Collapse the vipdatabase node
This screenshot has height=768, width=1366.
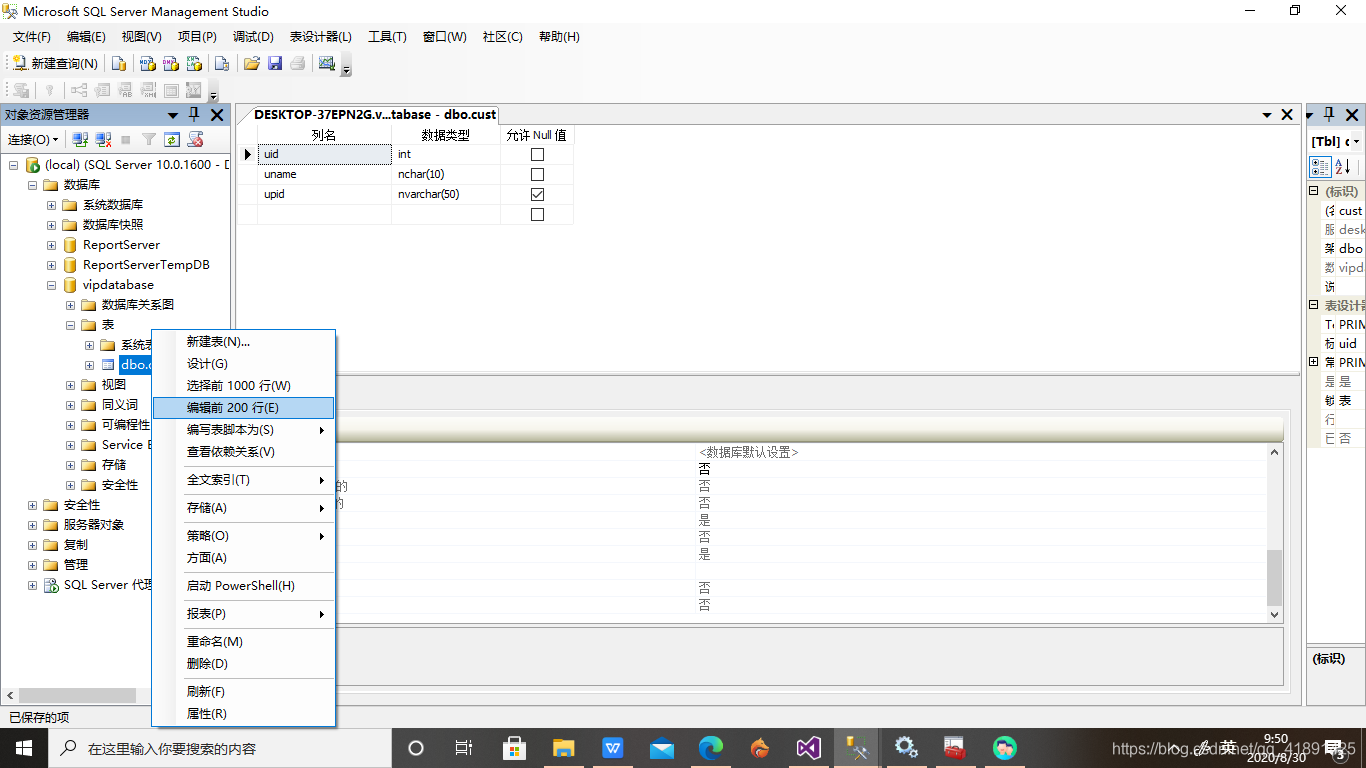coord(51,285)
